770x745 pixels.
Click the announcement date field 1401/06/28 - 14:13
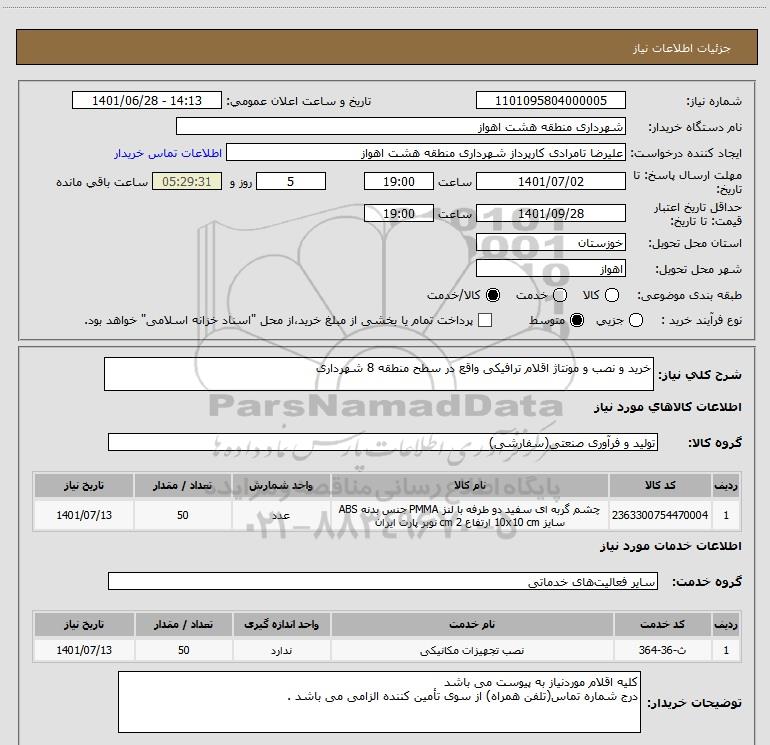click(x=147, y=100)
